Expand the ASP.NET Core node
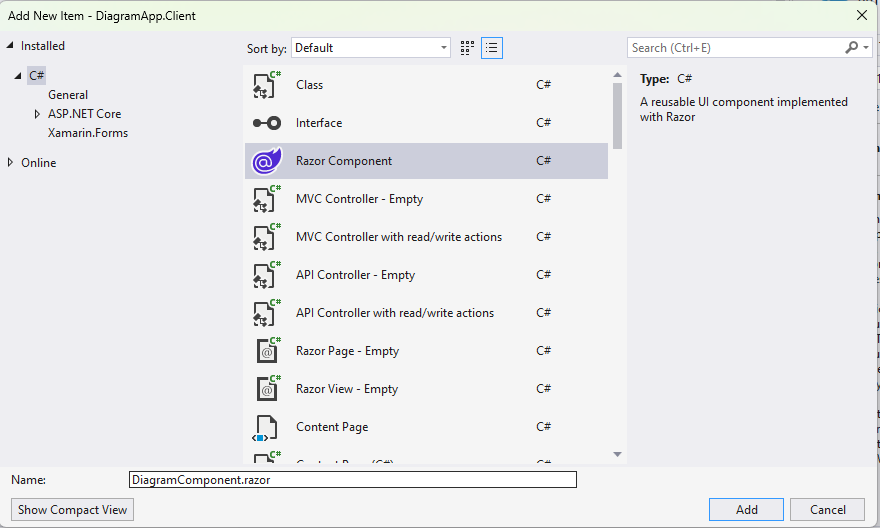This screenshot has height=528, width=880. [x=37, y=114]
